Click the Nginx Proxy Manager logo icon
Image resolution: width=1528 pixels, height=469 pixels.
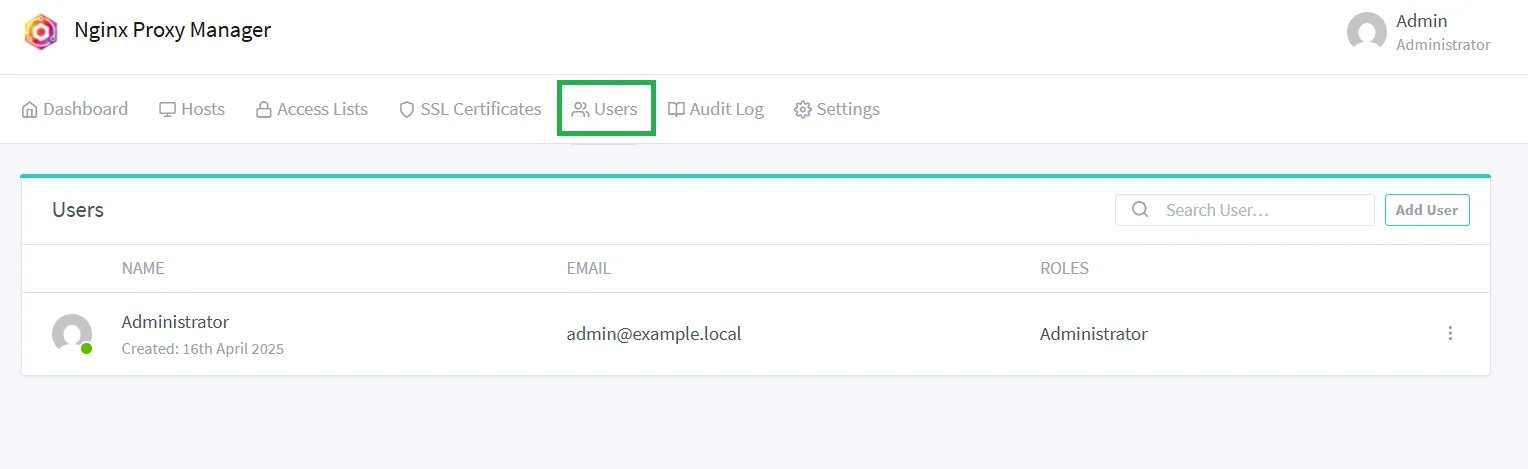tap(41, 31)
